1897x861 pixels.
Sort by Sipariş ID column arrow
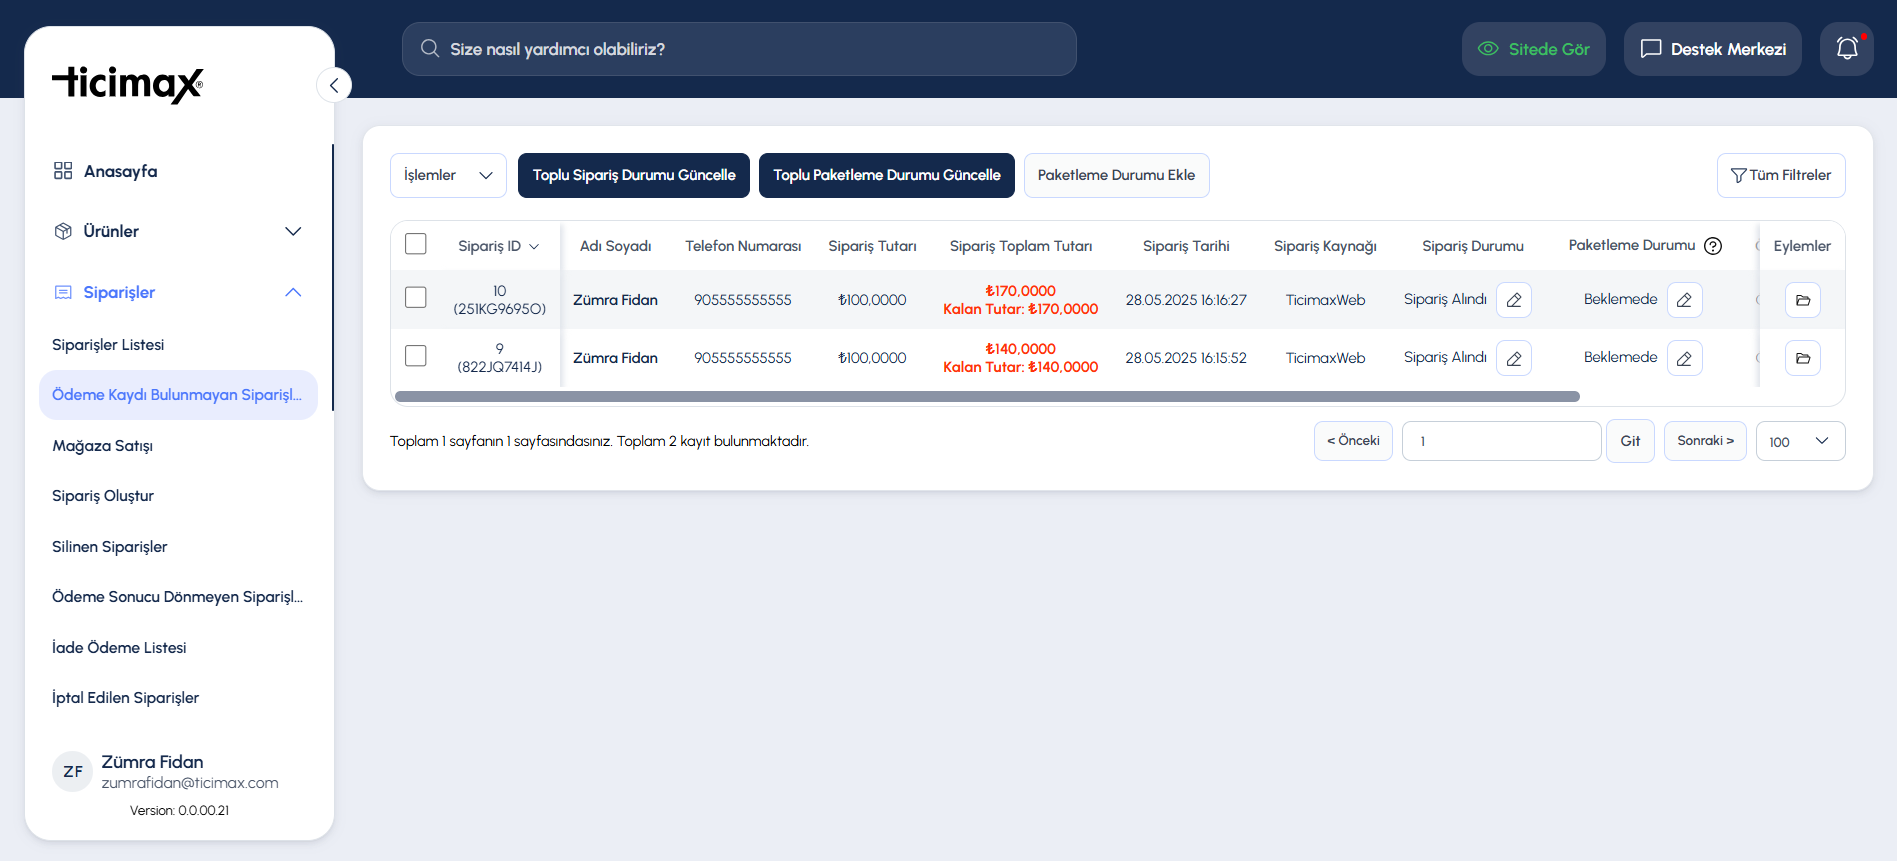point(534,247)
